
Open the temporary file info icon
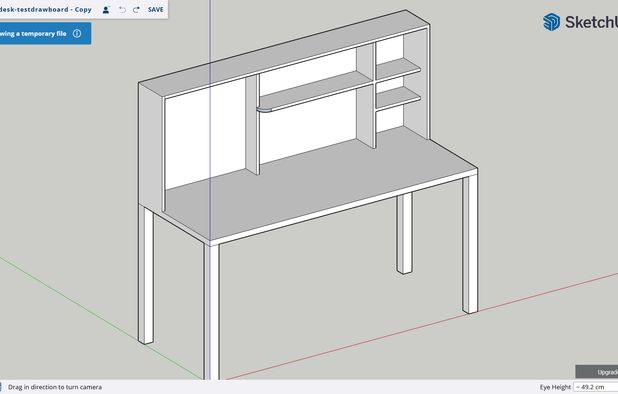[77, 33]
